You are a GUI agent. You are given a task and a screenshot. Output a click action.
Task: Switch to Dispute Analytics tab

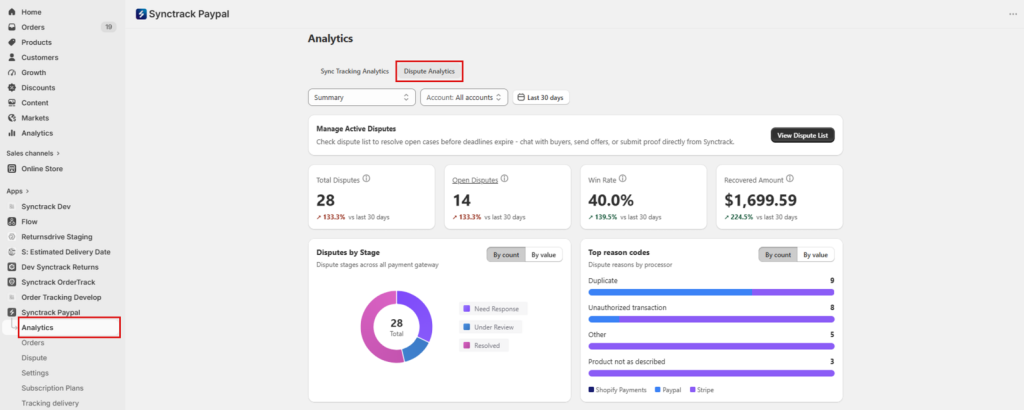(429, 71)
